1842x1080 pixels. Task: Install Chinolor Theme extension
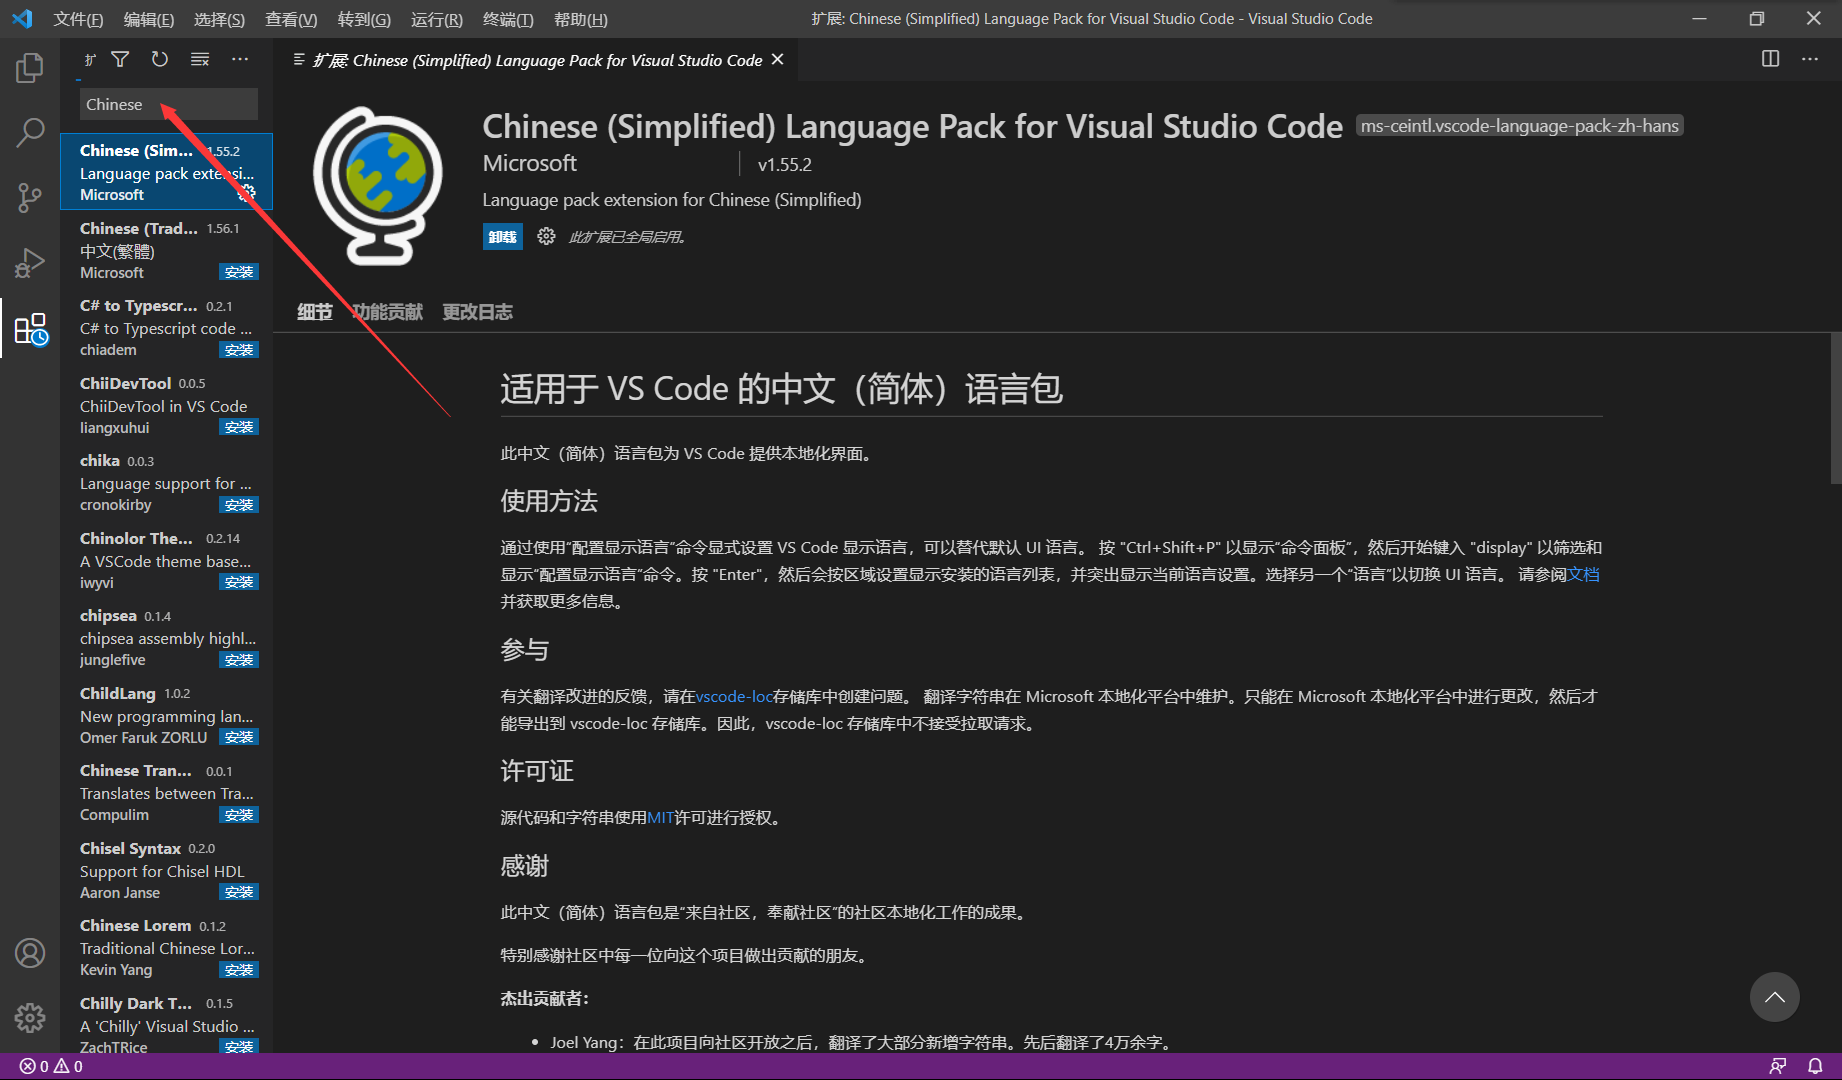239,582
